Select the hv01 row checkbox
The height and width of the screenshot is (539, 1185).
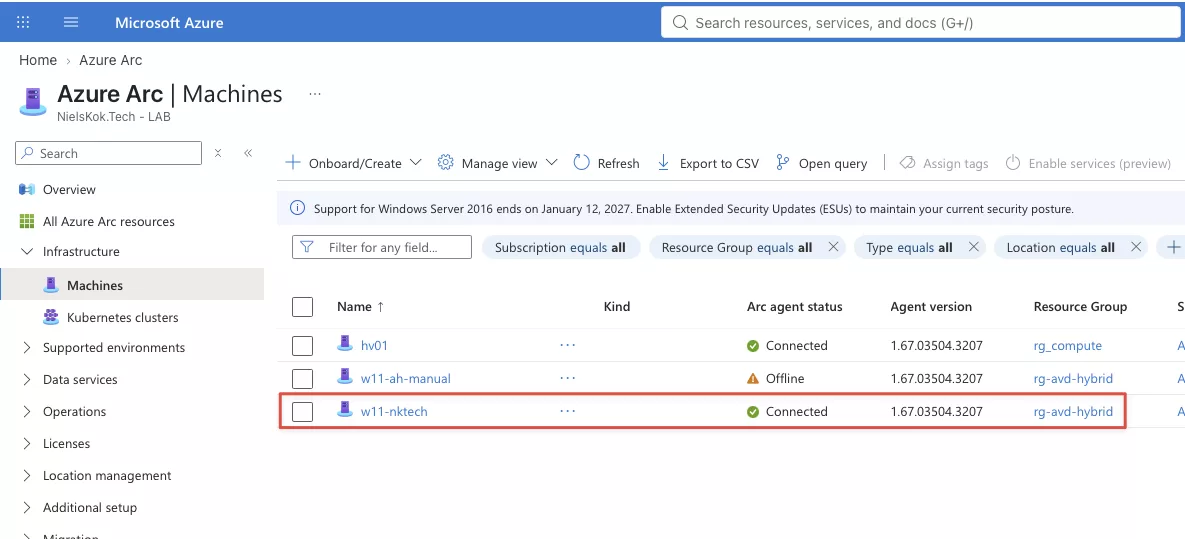click(x=302, y=345)
